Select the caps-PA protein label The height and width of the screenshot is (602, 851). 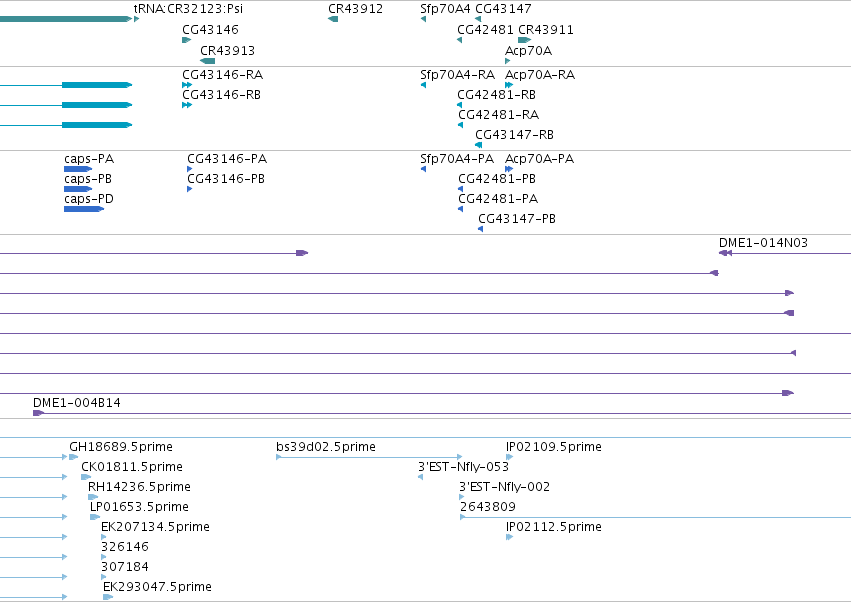[x=89, y=159]
